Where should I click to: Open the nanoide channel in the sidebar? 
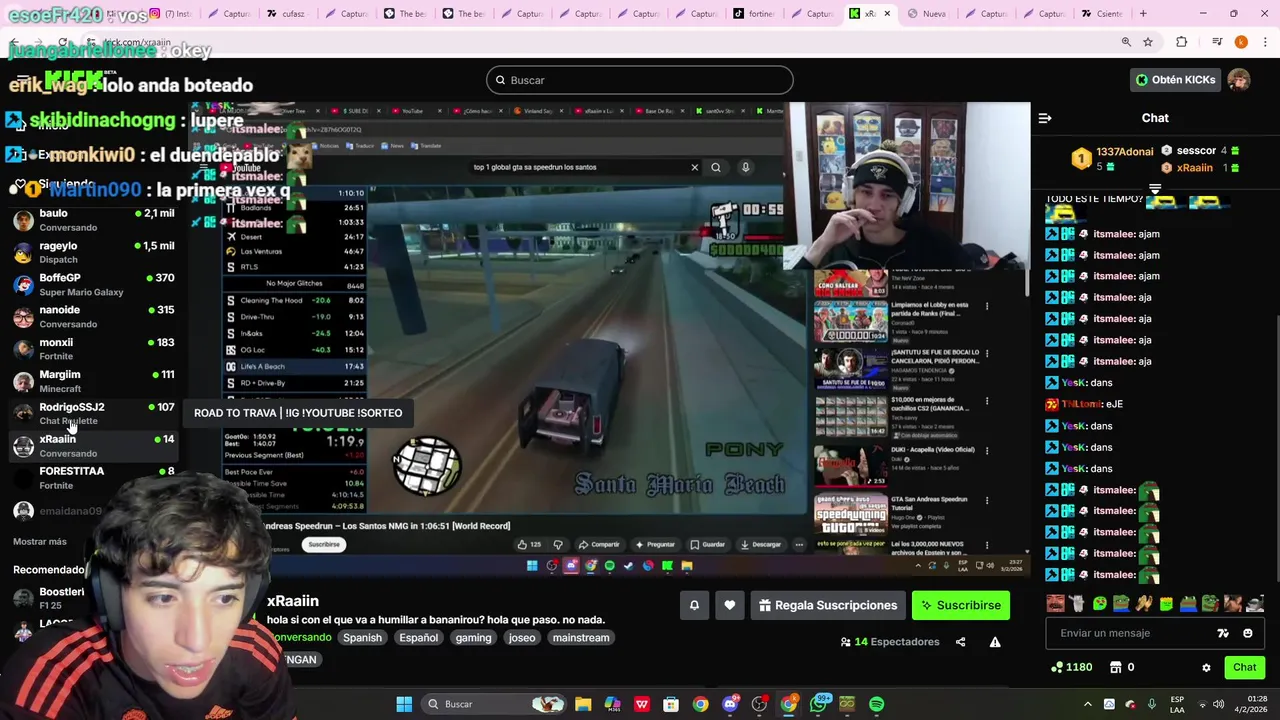93,316
